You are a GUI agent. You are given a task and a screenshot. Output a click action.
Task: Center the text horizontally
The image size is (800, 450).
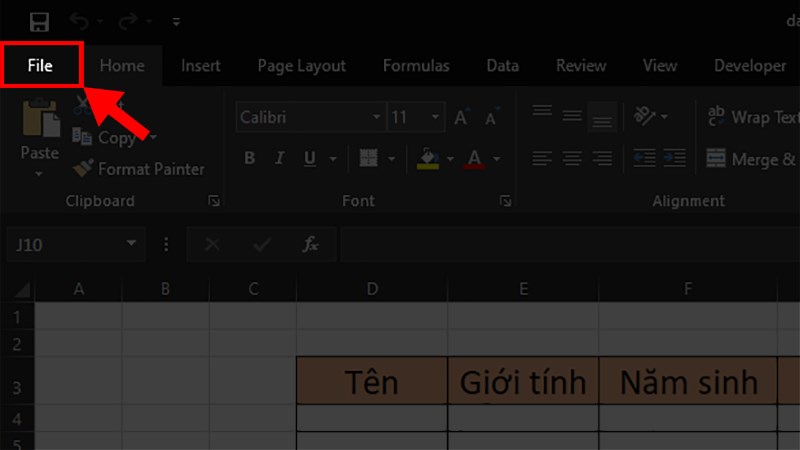click(x=572, y=158)
